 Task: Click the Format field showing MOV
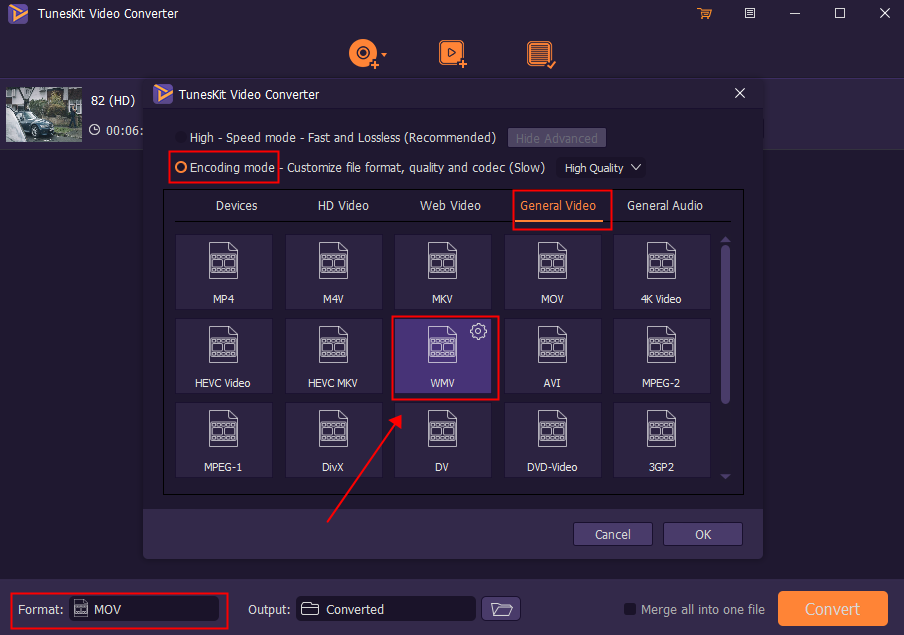(144, 609)
